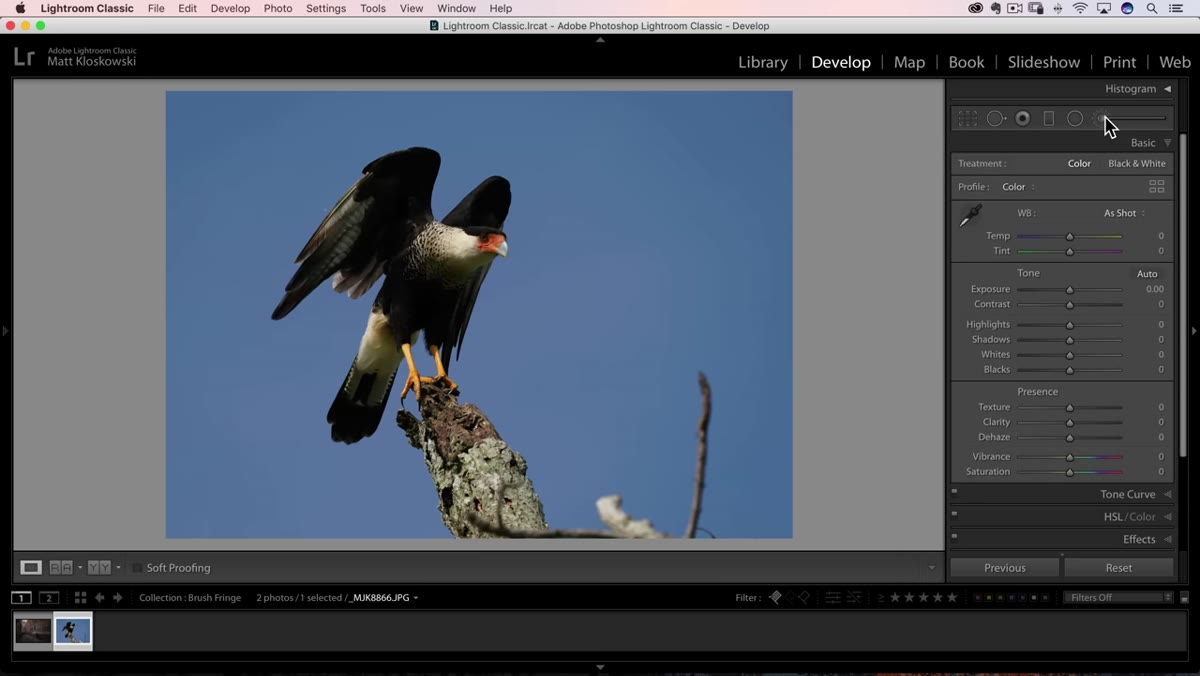Select the Radial Filter tool
1200x676 pixels.
coord(1075,118)
